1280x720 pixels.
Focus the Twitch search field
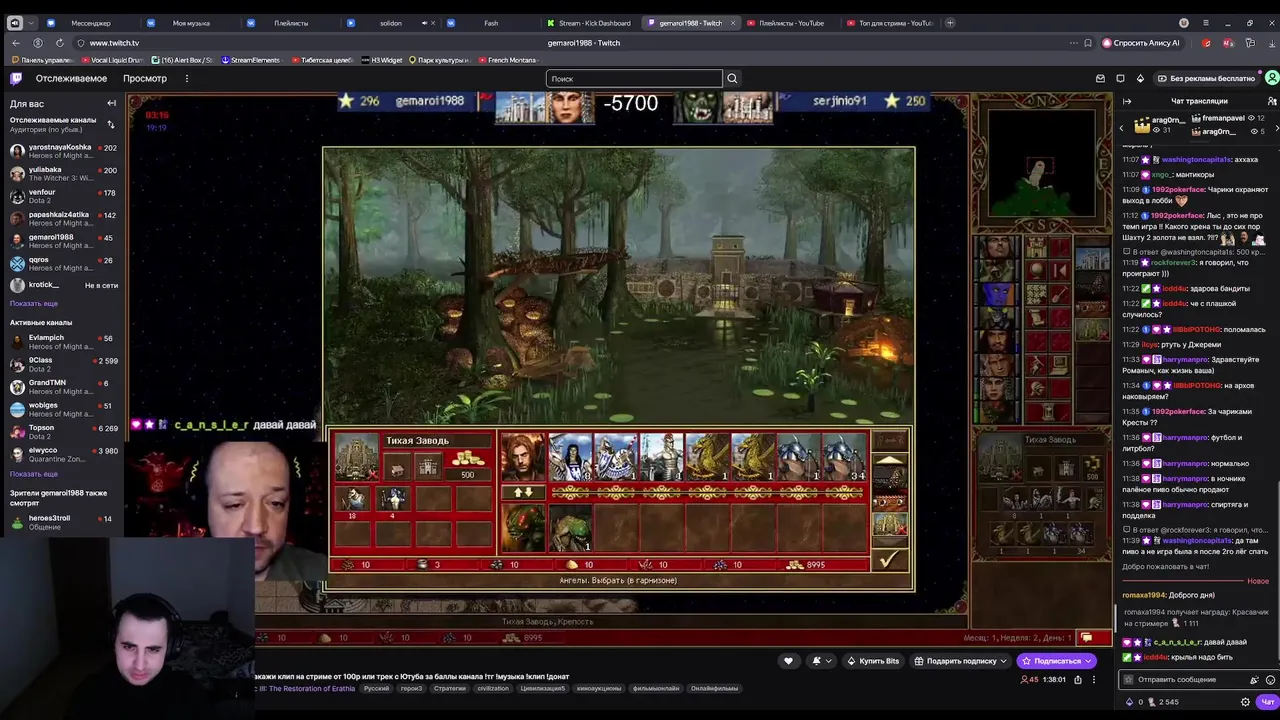point(634,78)
